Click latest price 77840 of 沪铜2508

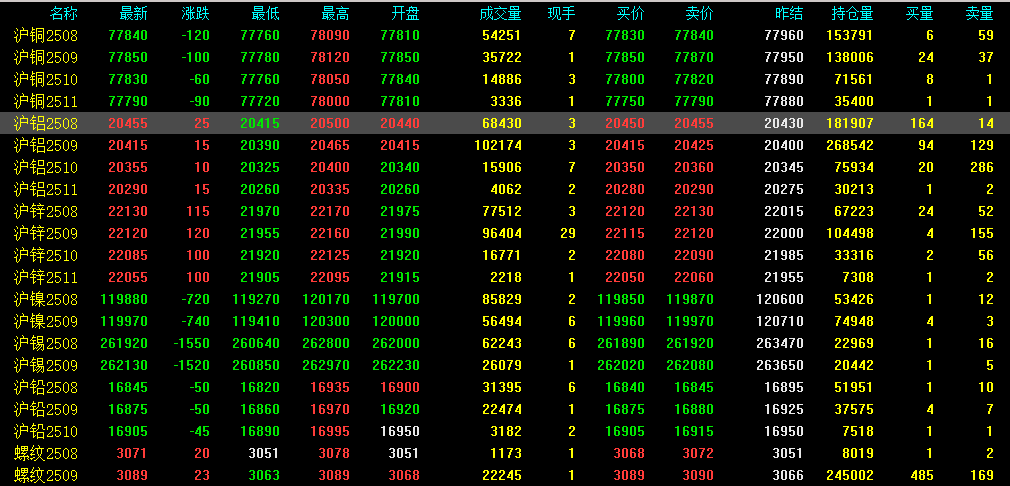coord(129,35)
